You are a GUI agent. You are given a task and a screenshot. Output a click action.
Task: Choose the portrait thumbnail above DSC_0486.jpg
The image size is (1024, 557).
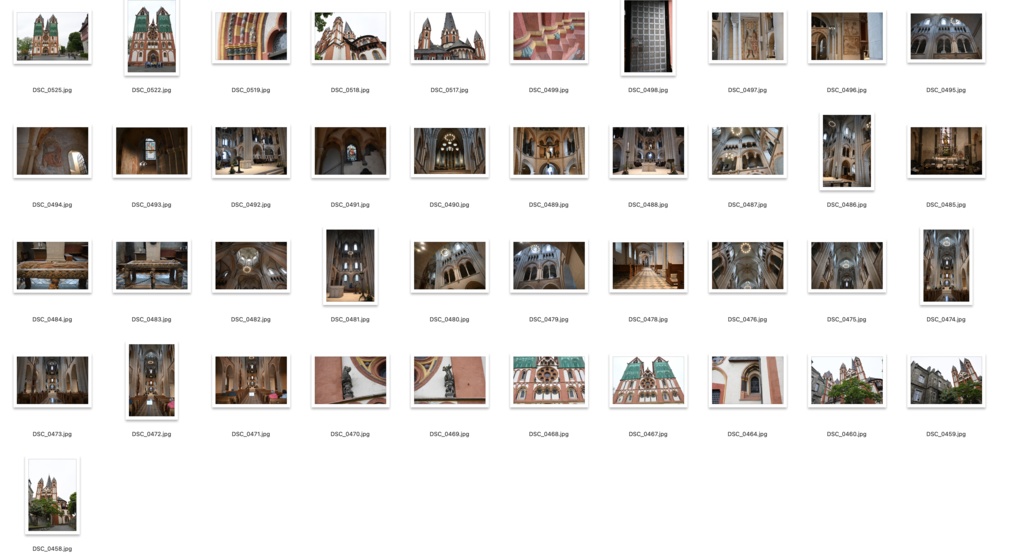pyautogui.click(x=846, y=151)
